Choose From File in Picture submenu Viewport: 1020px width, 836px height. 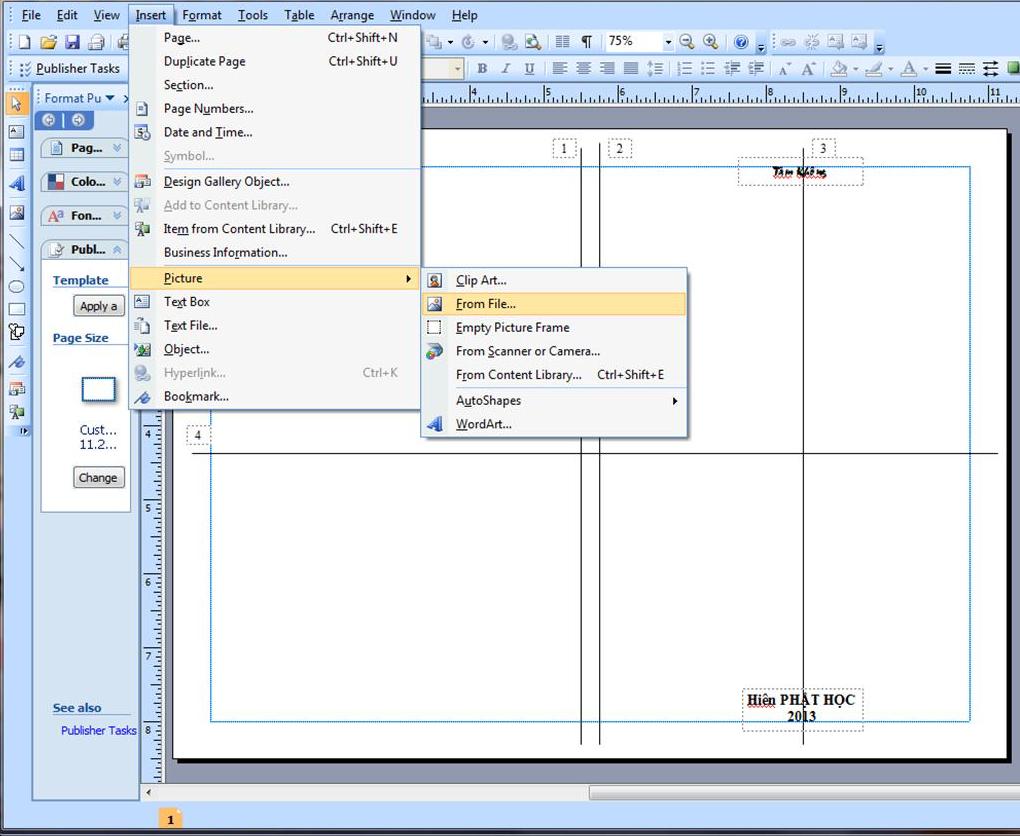coord(554,304)
